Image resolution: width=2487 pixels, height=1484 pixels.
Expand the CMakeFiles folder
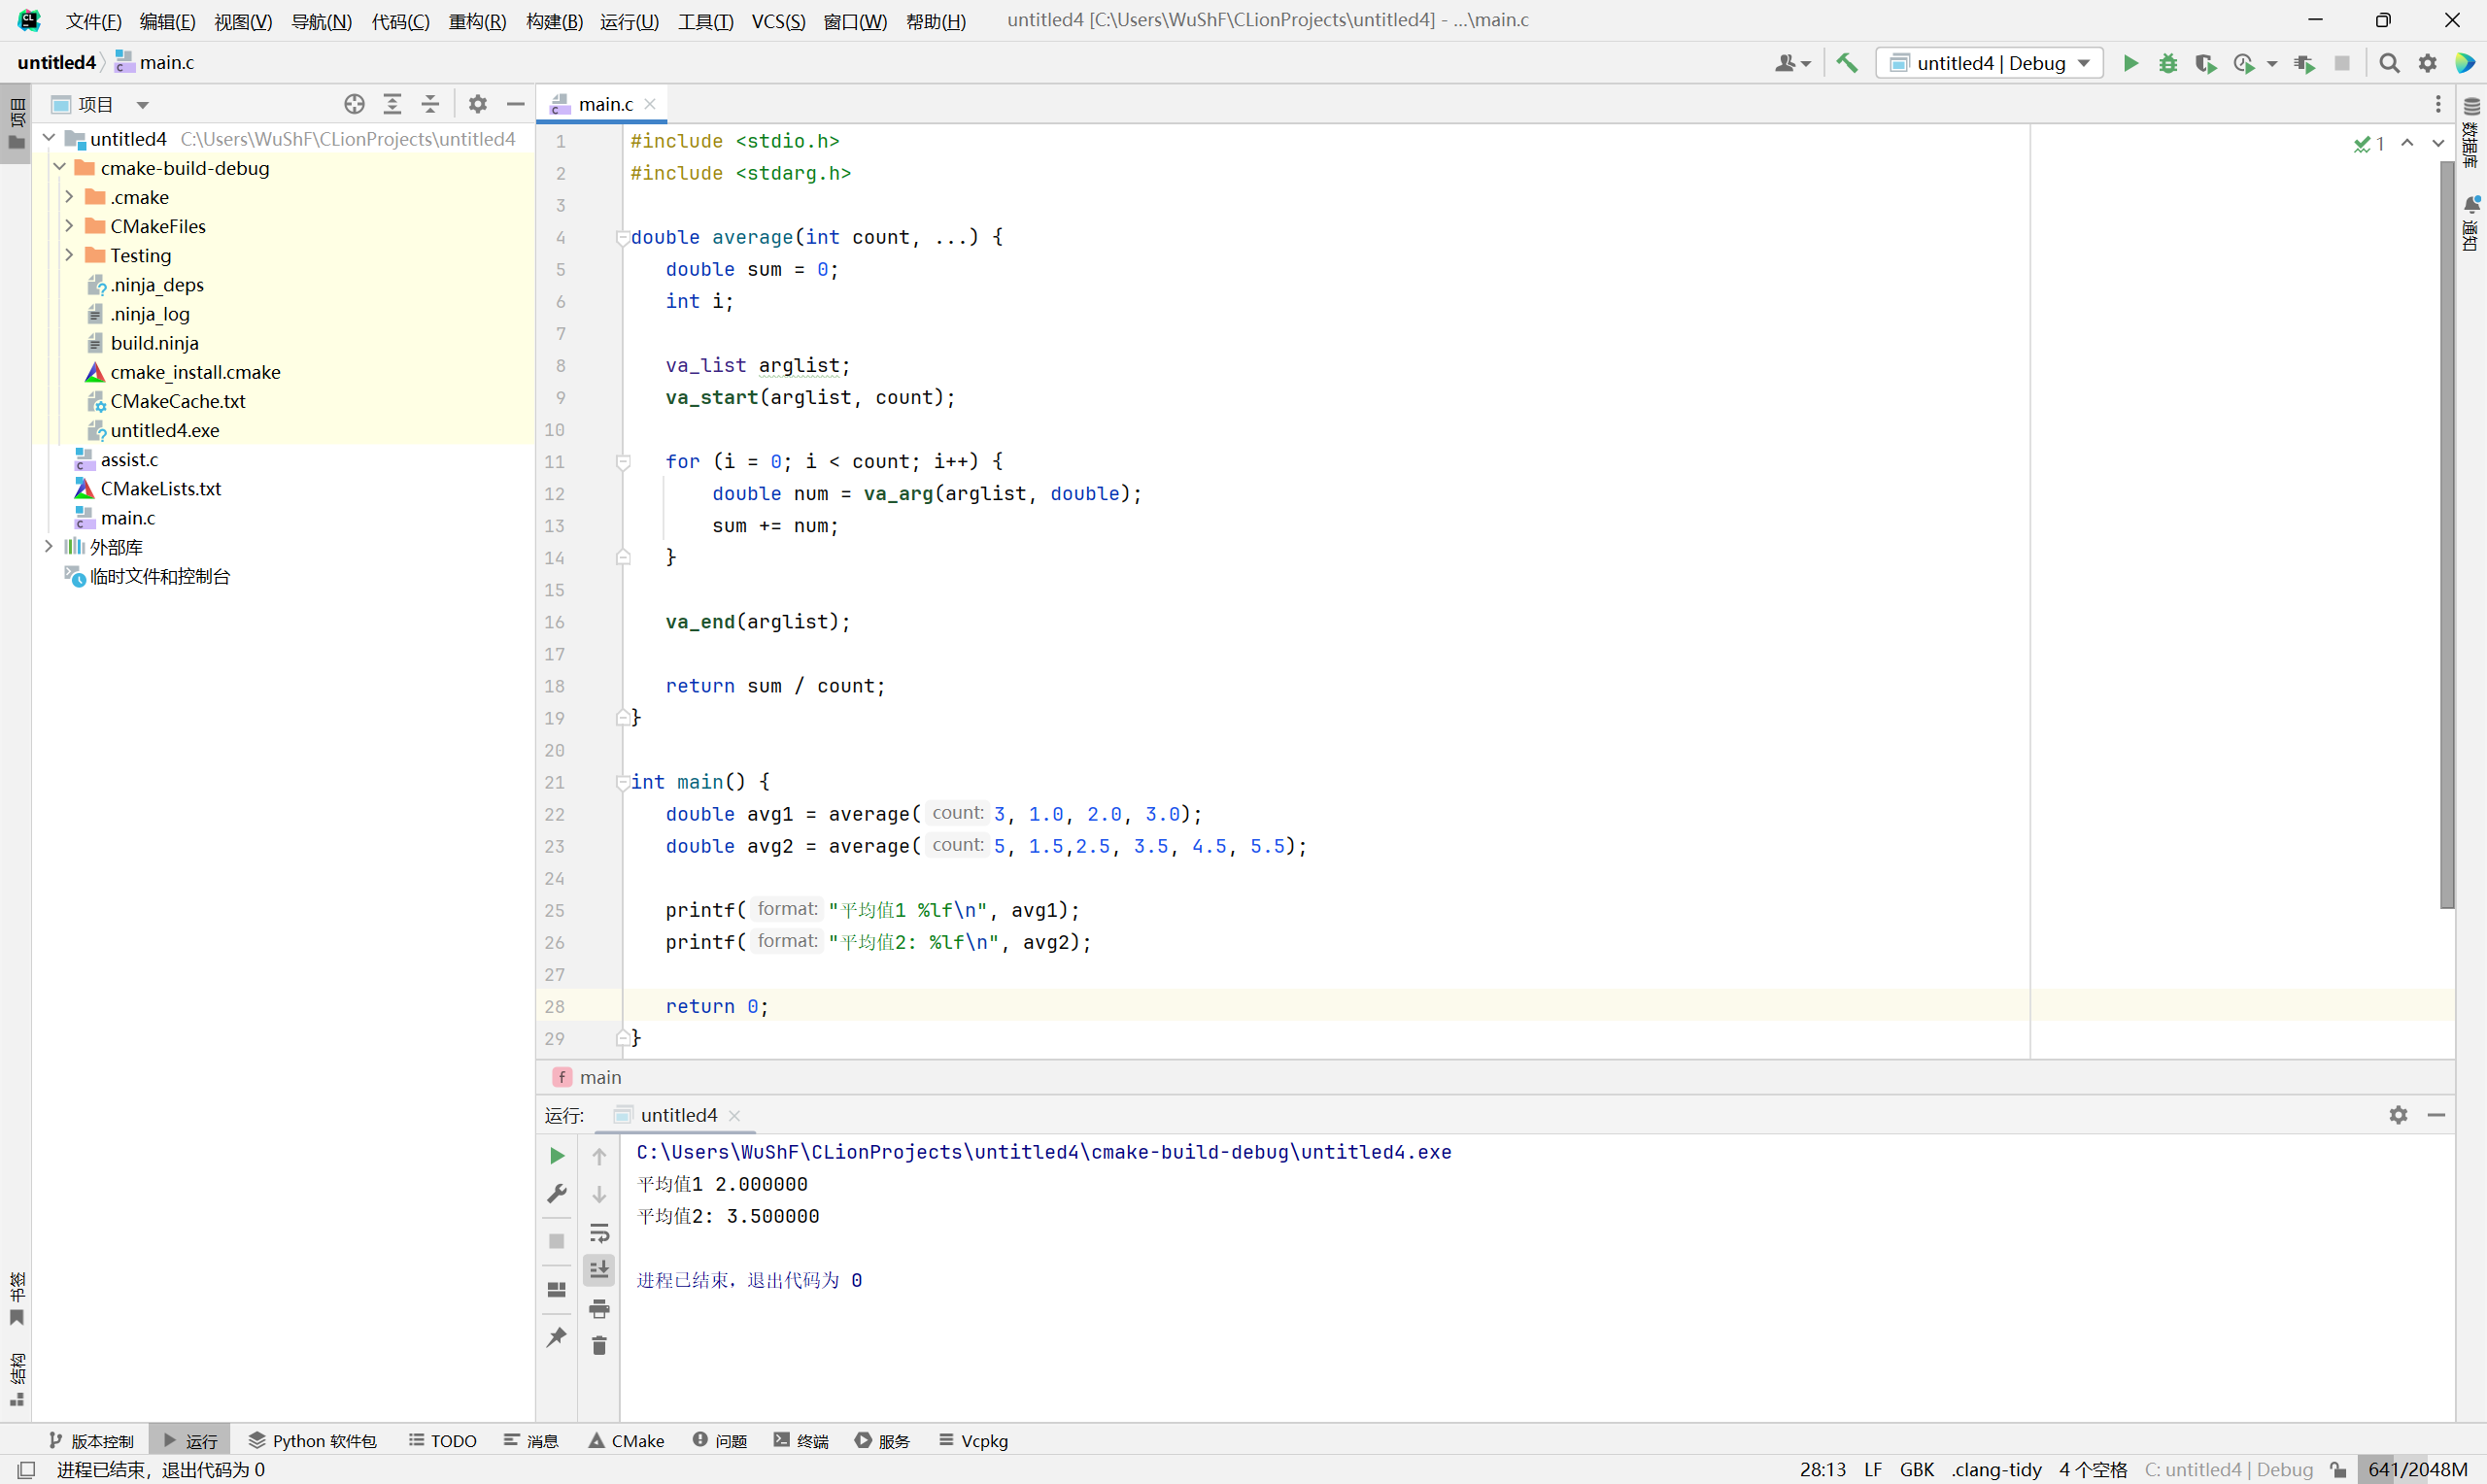[x=69, y=225]
